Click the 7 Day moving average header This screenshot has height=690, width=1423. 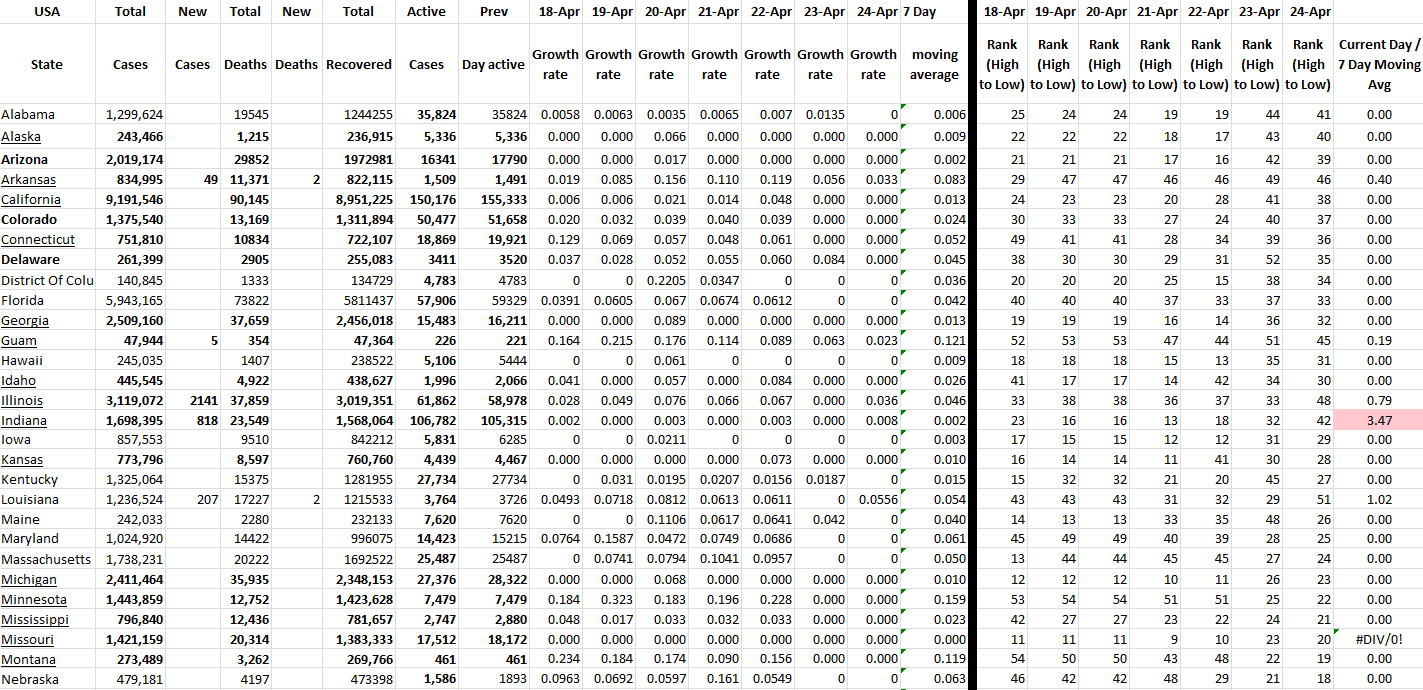point(934,65)
